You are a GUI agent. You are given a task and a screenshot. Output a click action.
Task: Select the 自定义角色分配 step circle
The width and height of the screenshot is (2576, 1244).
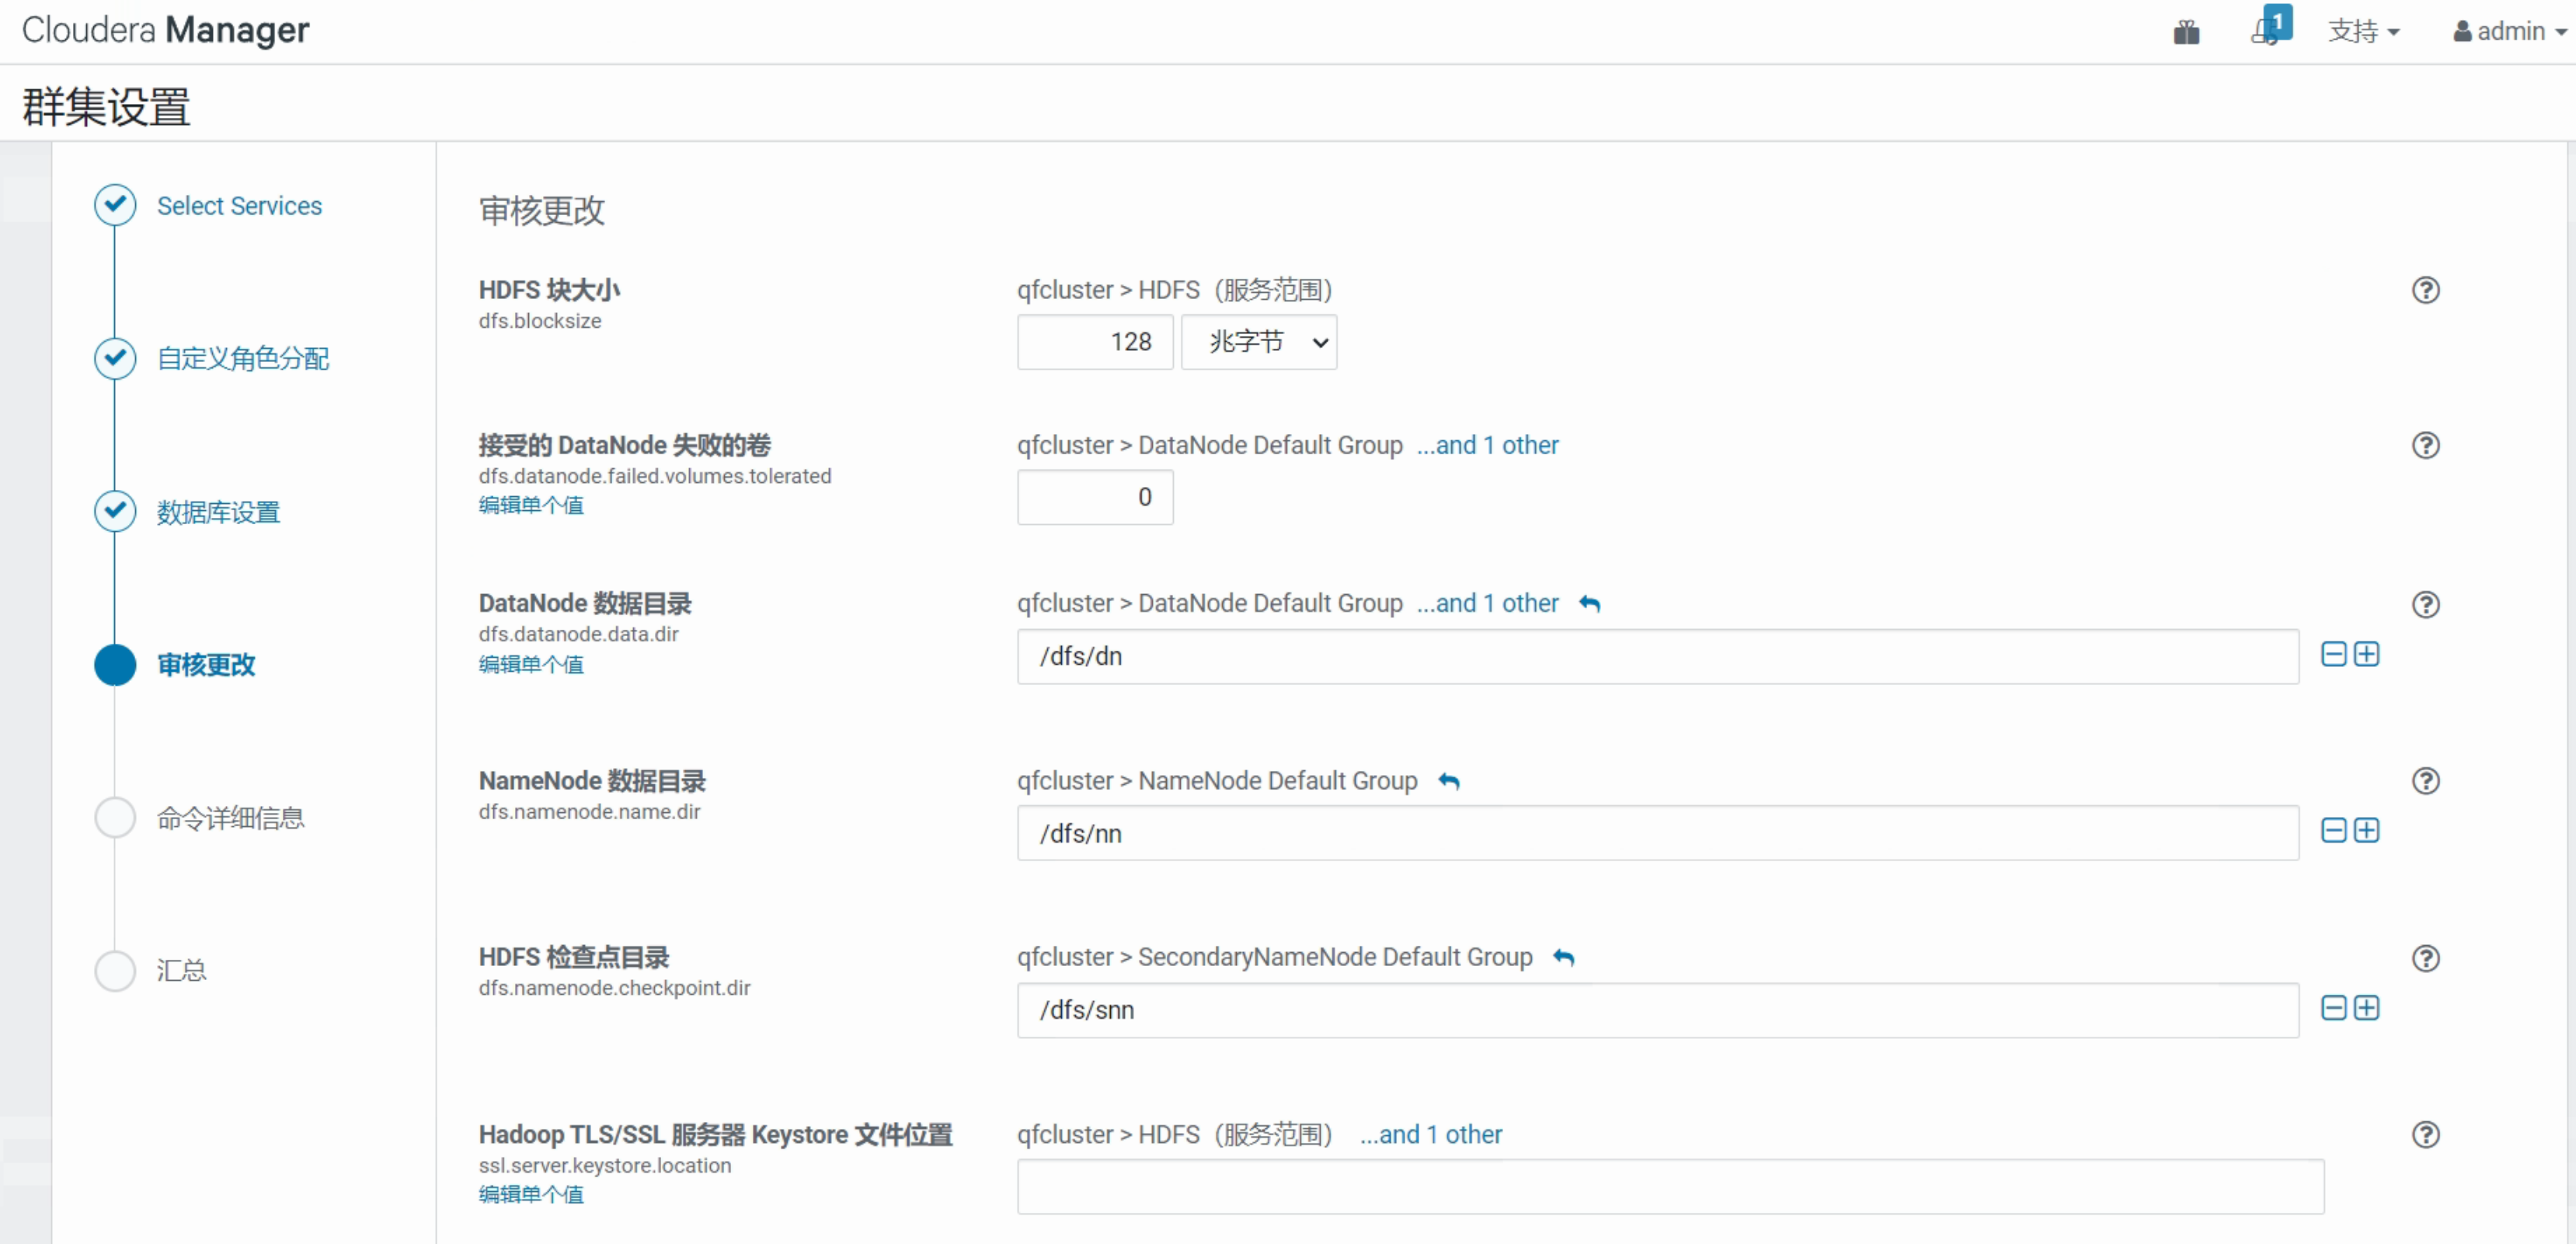click(x=115, y=358)
